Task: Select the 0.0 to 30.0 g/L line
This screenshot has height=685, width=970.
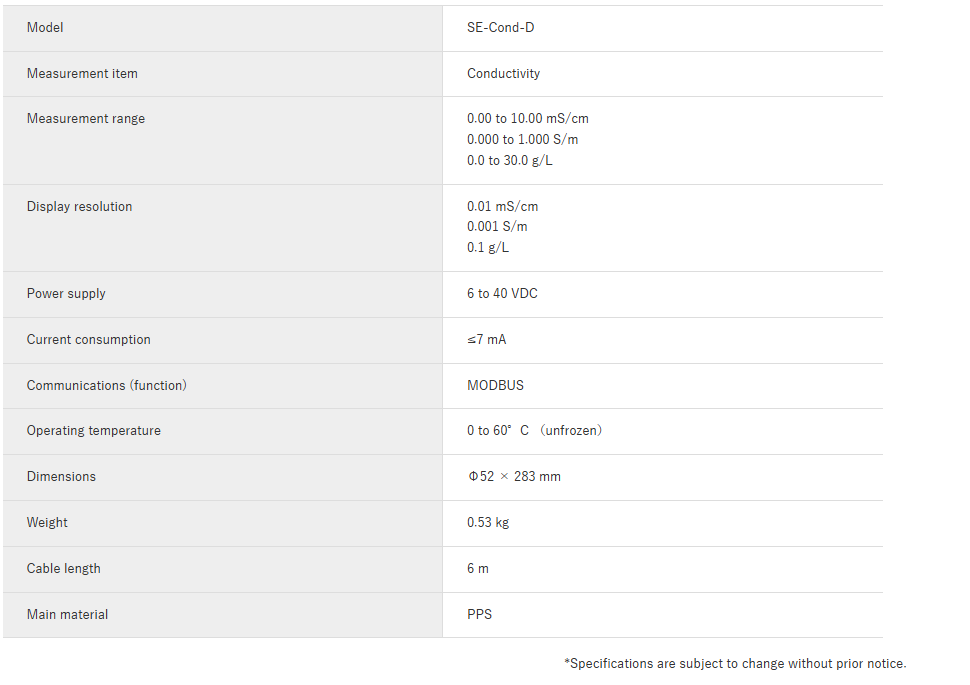Action: pyautogui.click(x=510, y=161)
